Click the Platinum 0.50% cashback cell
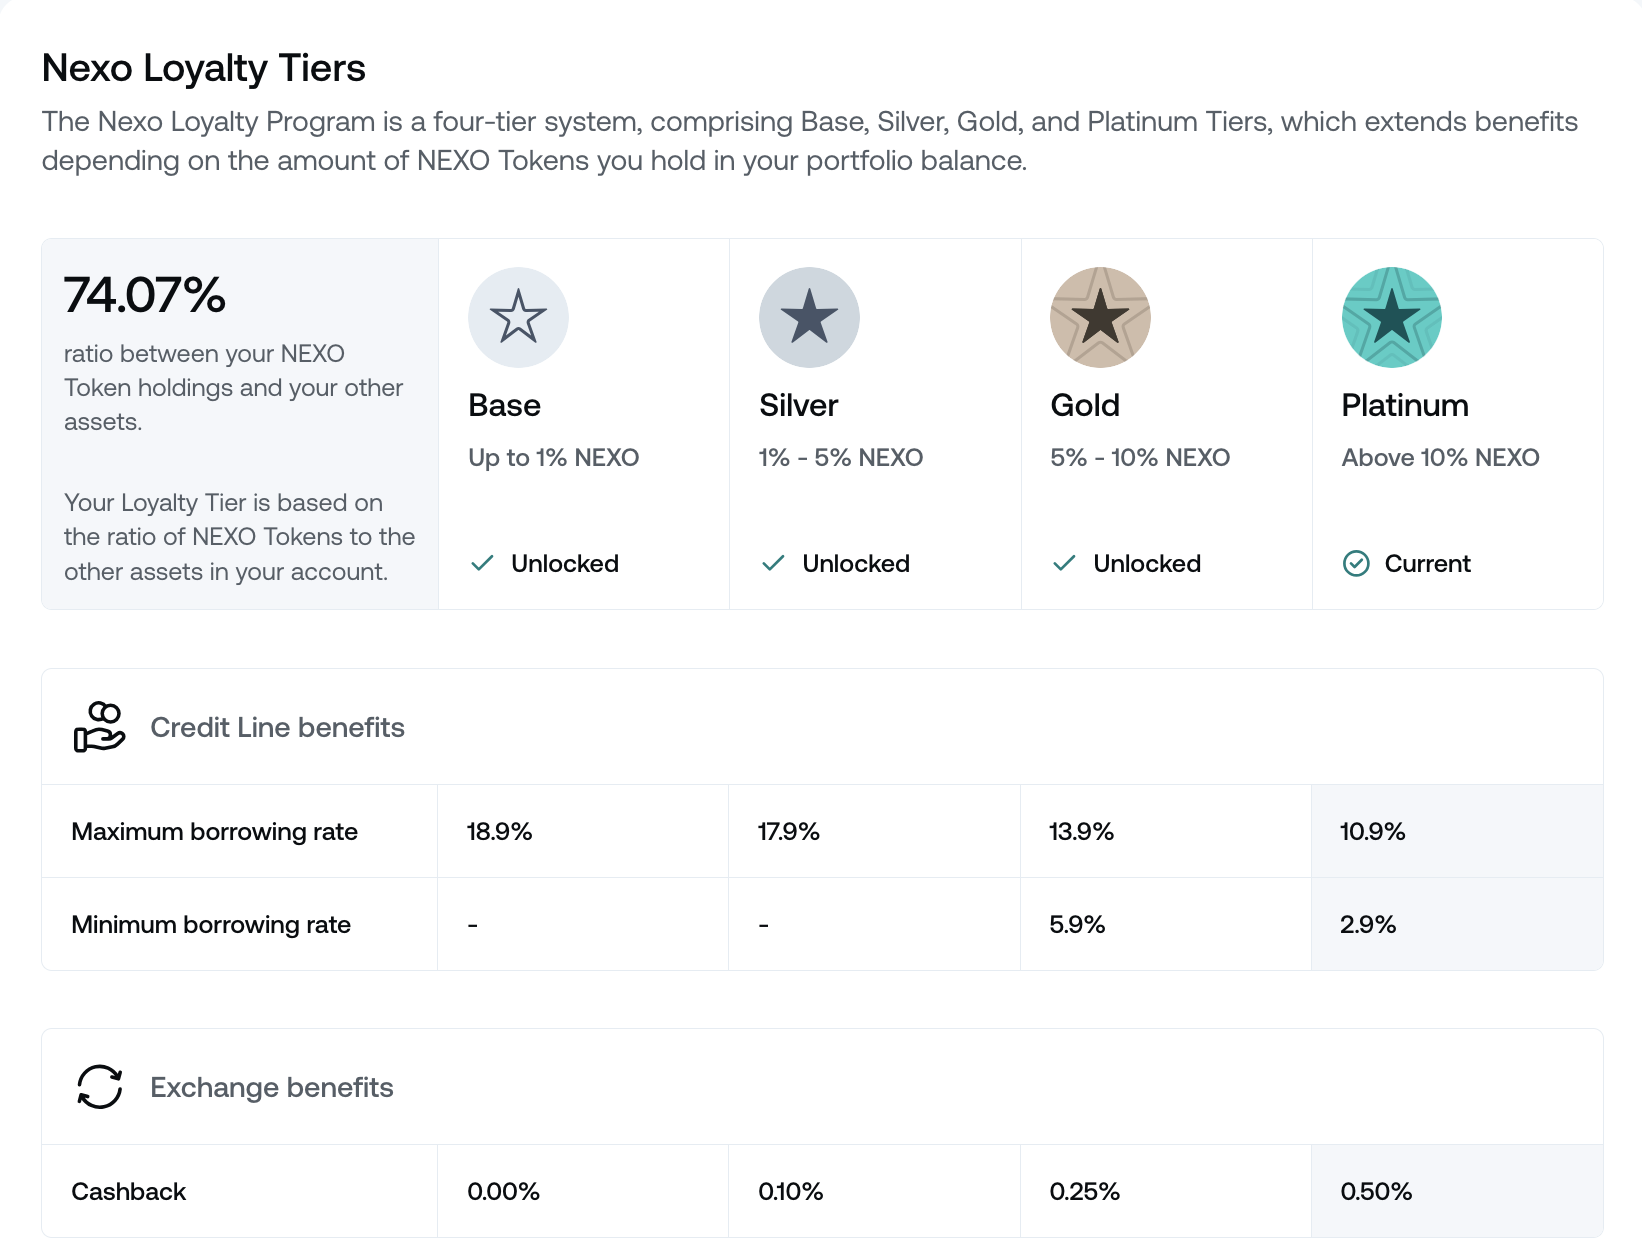Image resolution: width=1642 pixels, height=1245 pixels. coord(1376,1192)
